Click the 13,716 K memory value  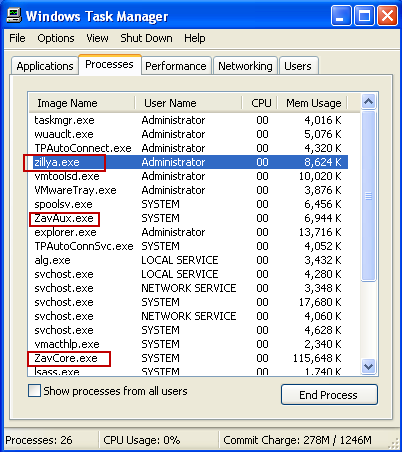[320, 232]
